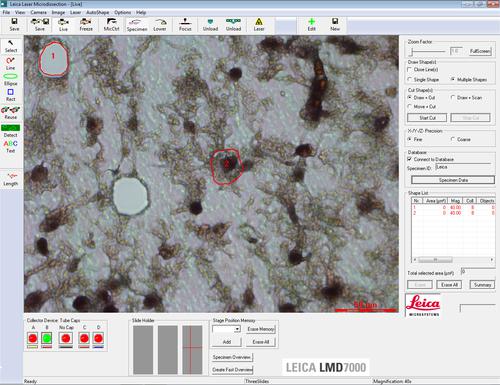500x385 pixels.
Task: Set precision to Fine
Action: (x=410, y=139)
